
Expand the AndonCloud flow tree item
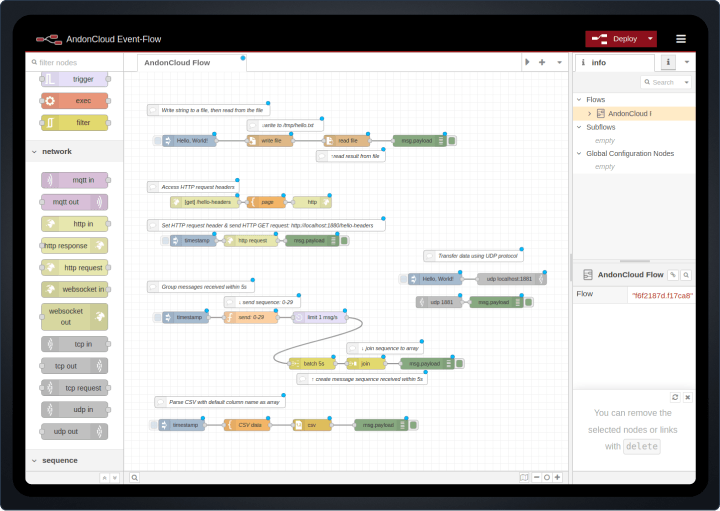point(589,113)
